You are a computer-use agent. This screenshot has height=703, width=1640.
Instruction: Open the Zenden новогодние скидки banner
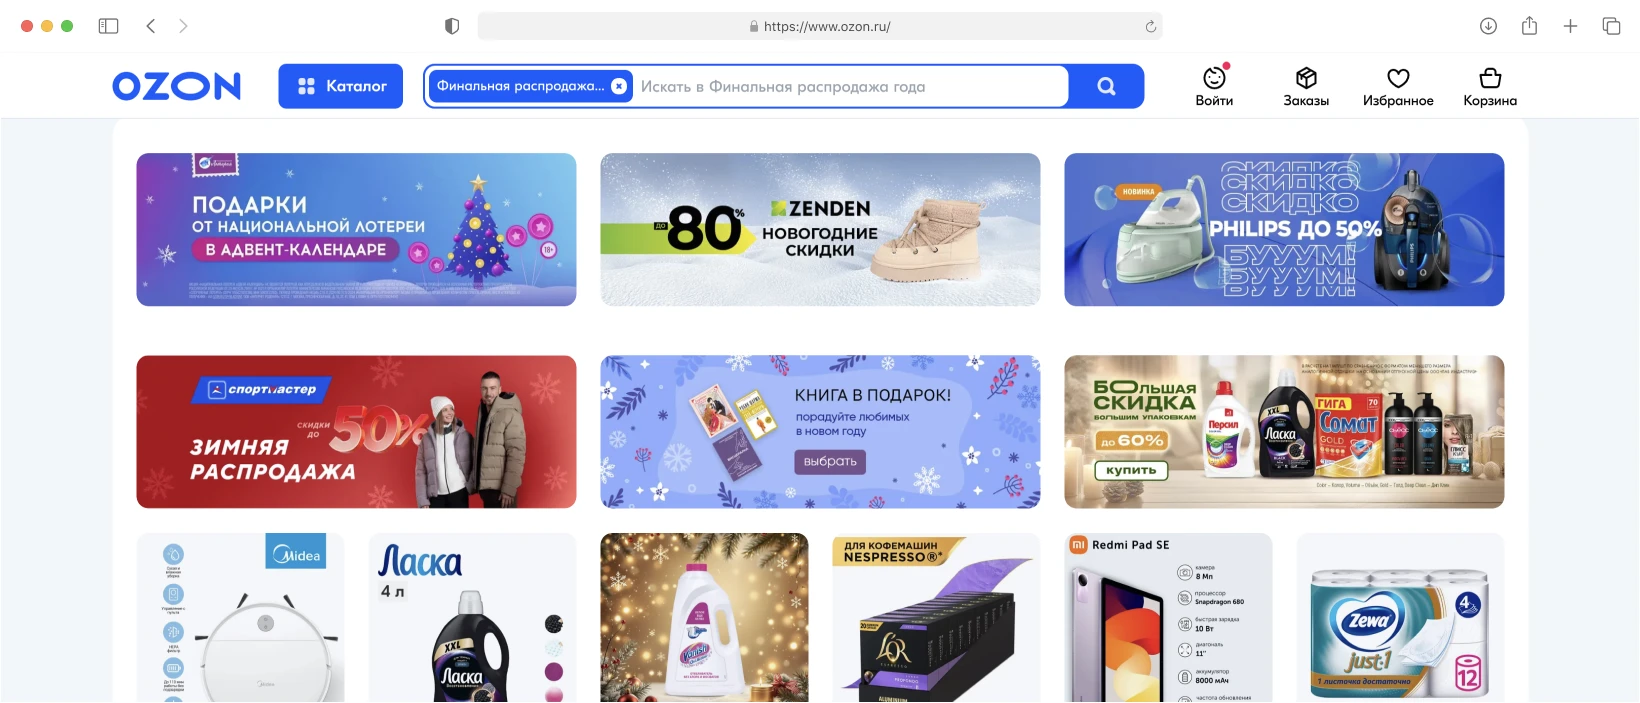coord(820,229)
